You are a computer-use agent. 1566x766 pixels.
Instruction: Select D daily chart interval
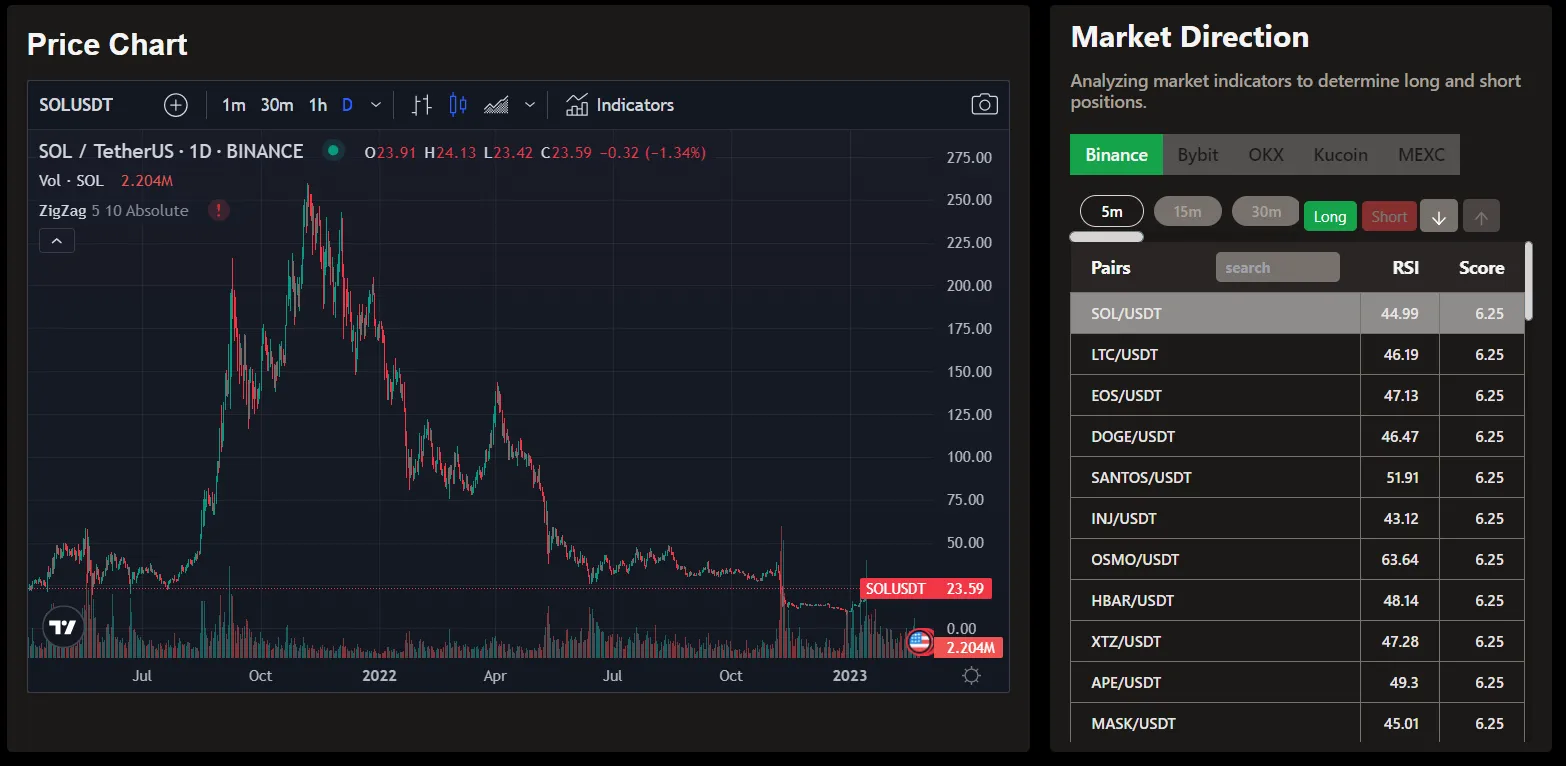click(347, 105)
